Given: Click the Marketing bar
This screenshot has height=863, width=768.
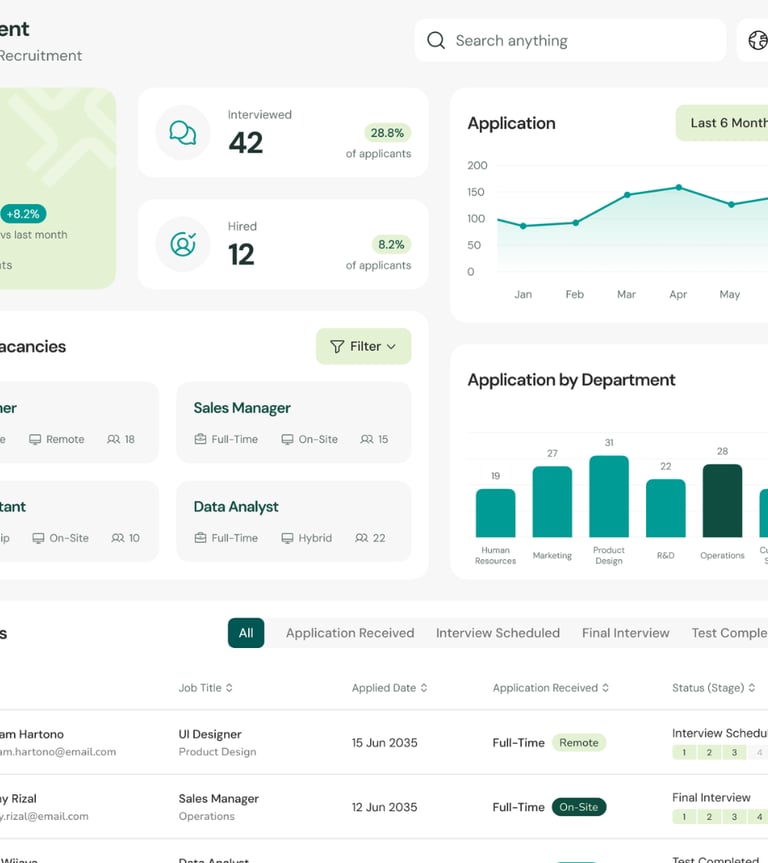Looking at the screenshot, I should tap(552, 501).
